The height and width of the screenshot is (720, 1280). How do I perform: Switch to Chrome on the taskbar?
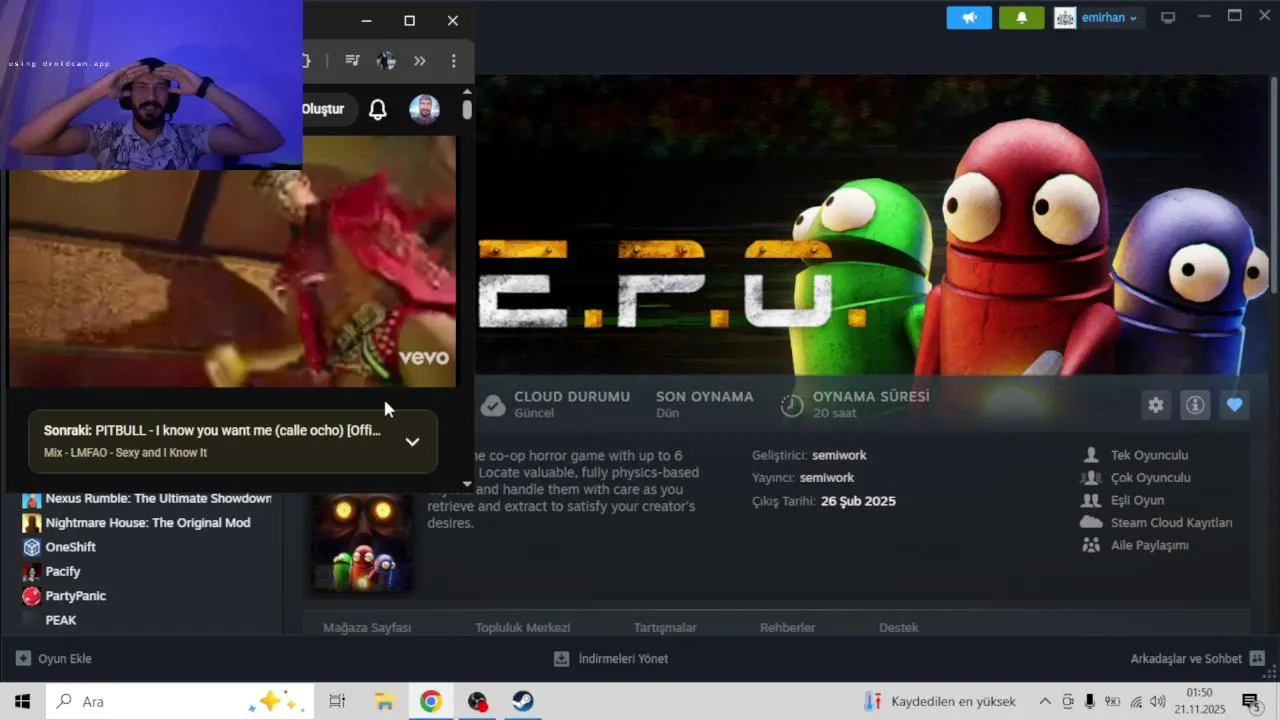(431, 701)
